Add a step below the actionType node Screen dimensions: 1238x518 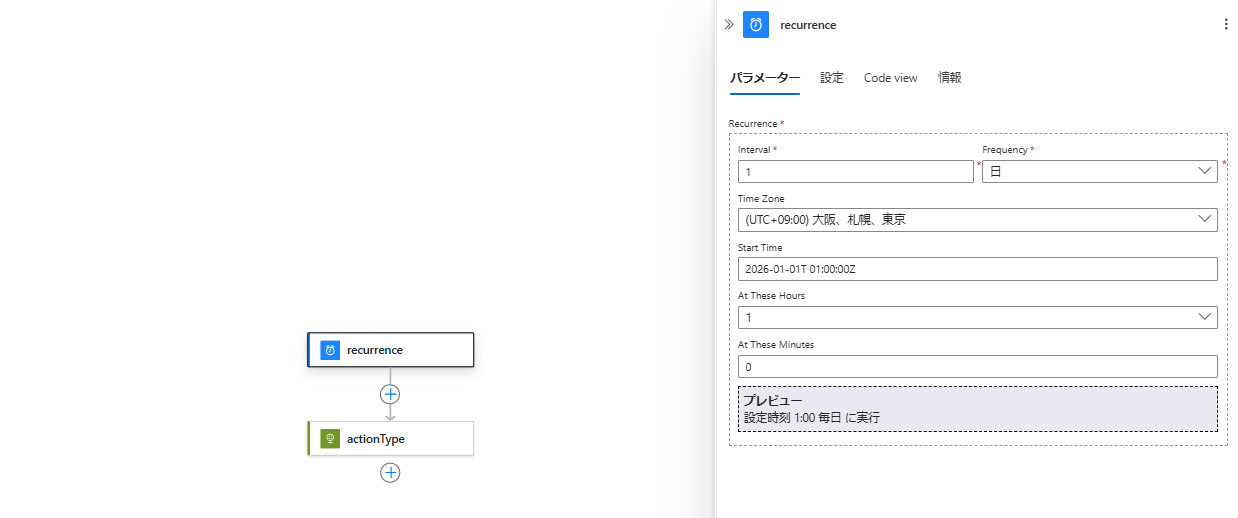point(390,473)
